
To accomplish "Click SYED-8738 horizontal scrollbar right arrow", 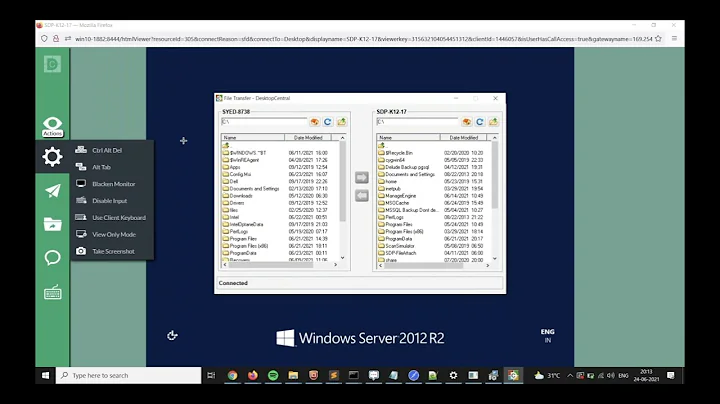I will coord(336,265).
